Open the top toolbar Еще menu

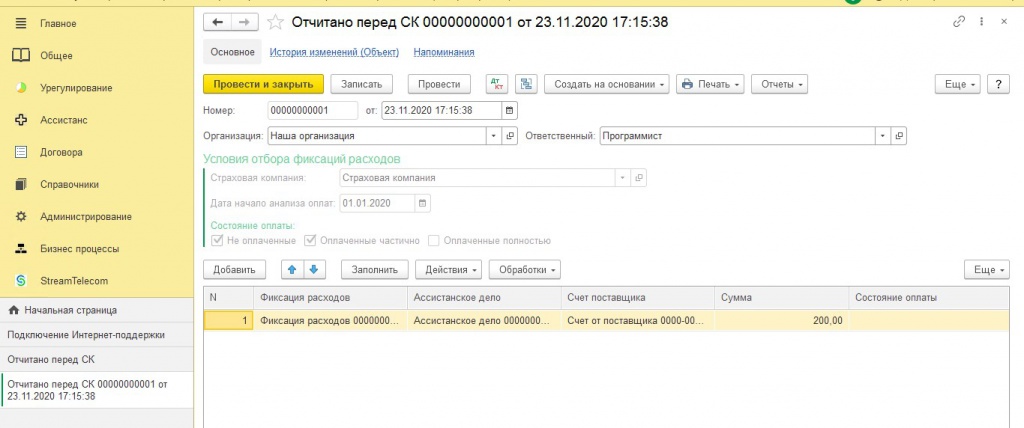958,84
